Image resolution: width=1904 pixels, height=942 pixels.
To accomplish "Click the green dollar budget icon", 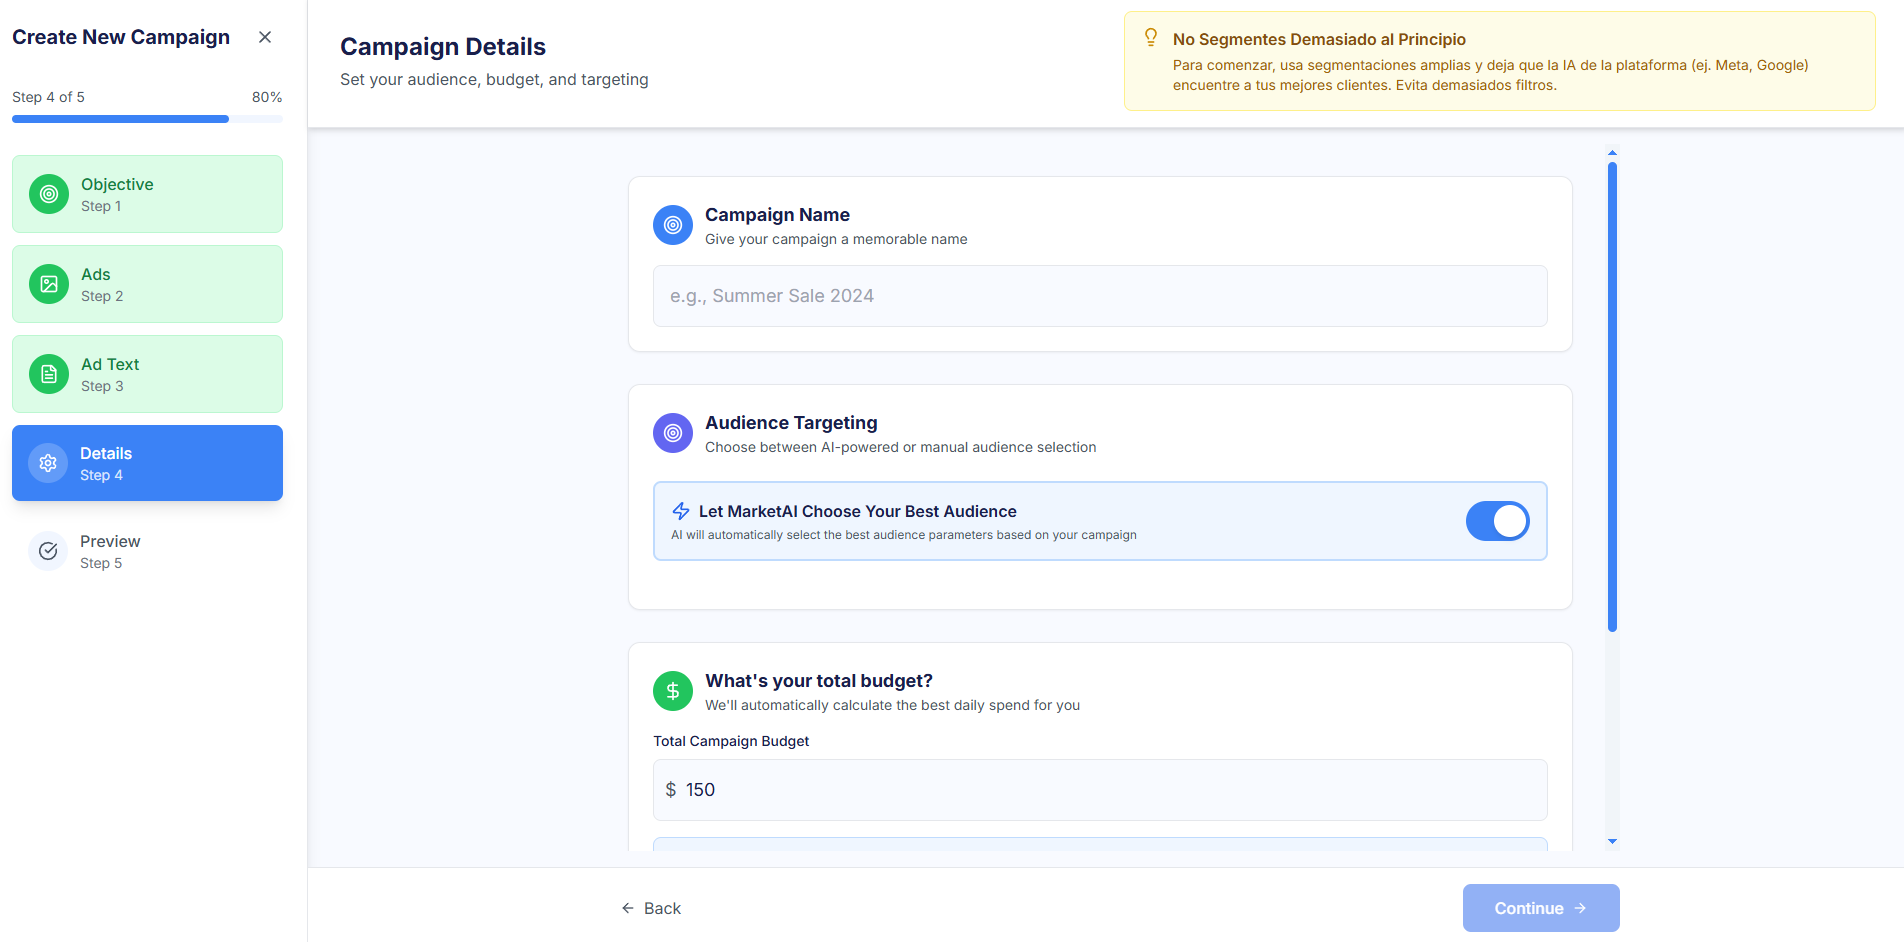I will 673,691.
